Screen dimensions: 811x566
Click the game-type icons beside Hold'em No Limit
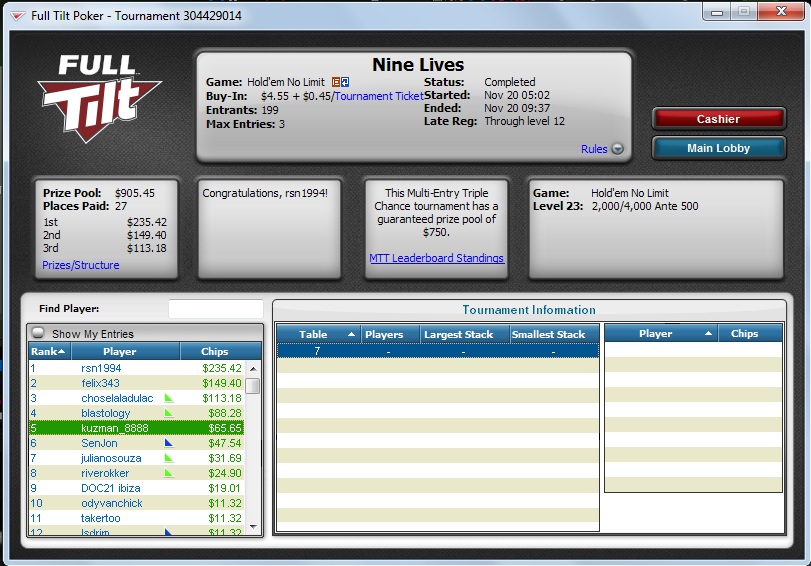340,82
